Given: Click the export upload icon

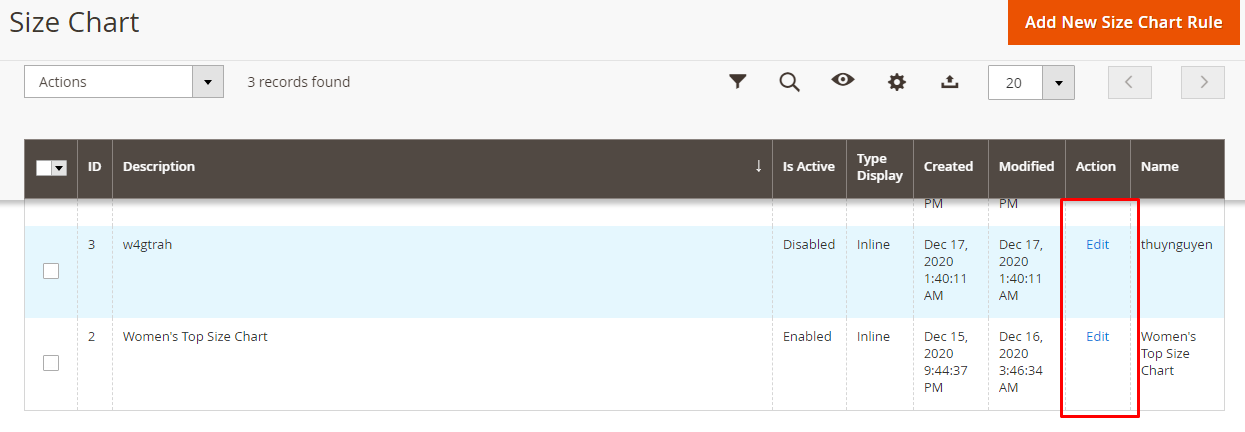Looking at the screenshot, I should [950, 82].
